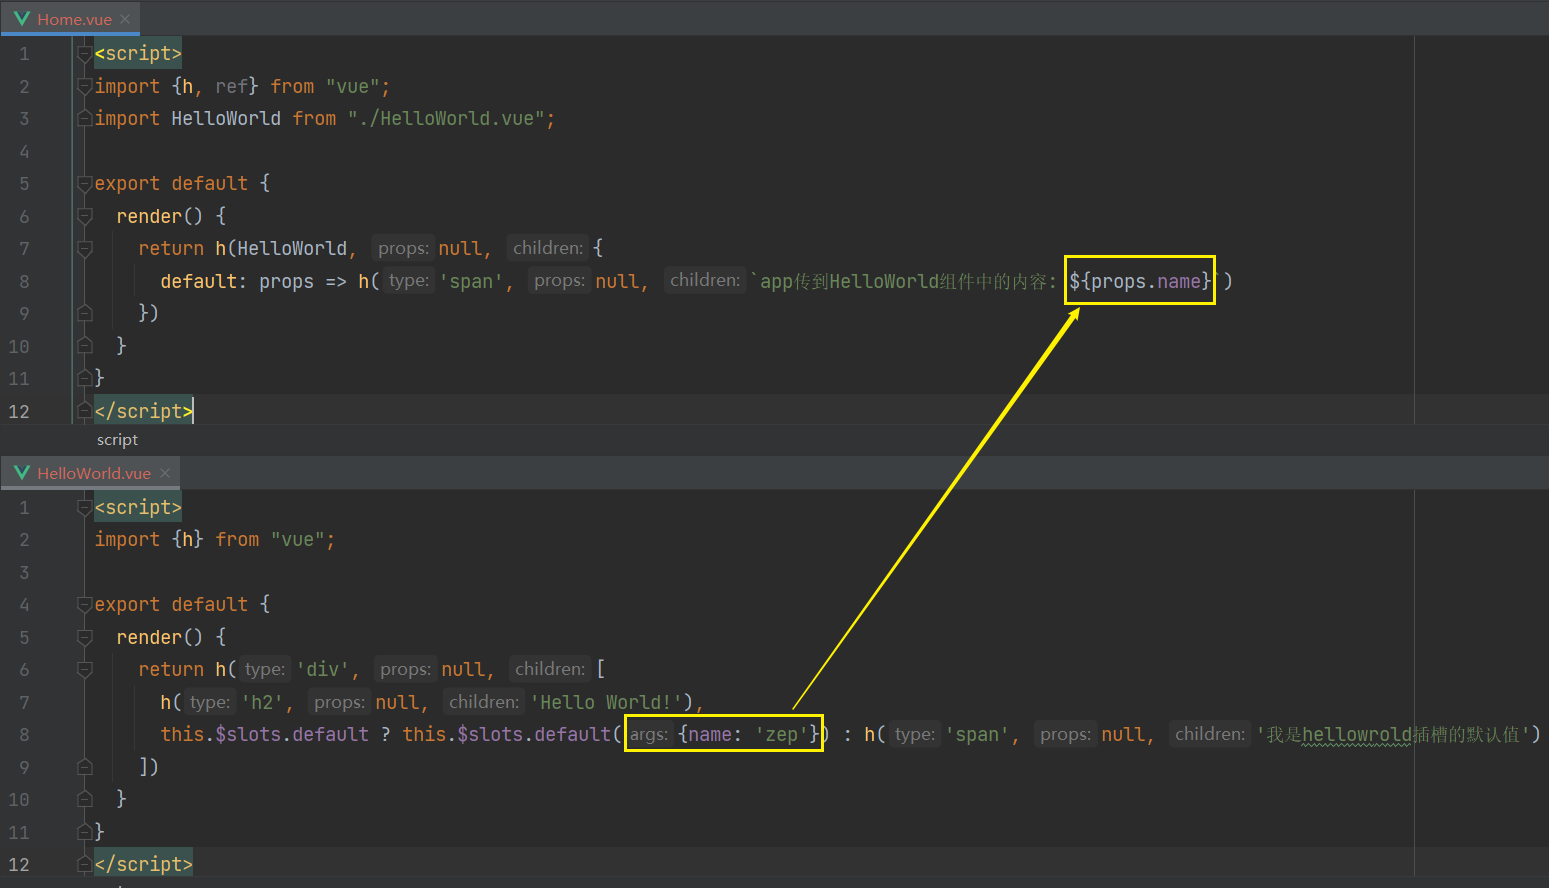Close the HelloWorld.vue tab
The height and width of the screenshot is (888, 1549).
click(165, 473)
